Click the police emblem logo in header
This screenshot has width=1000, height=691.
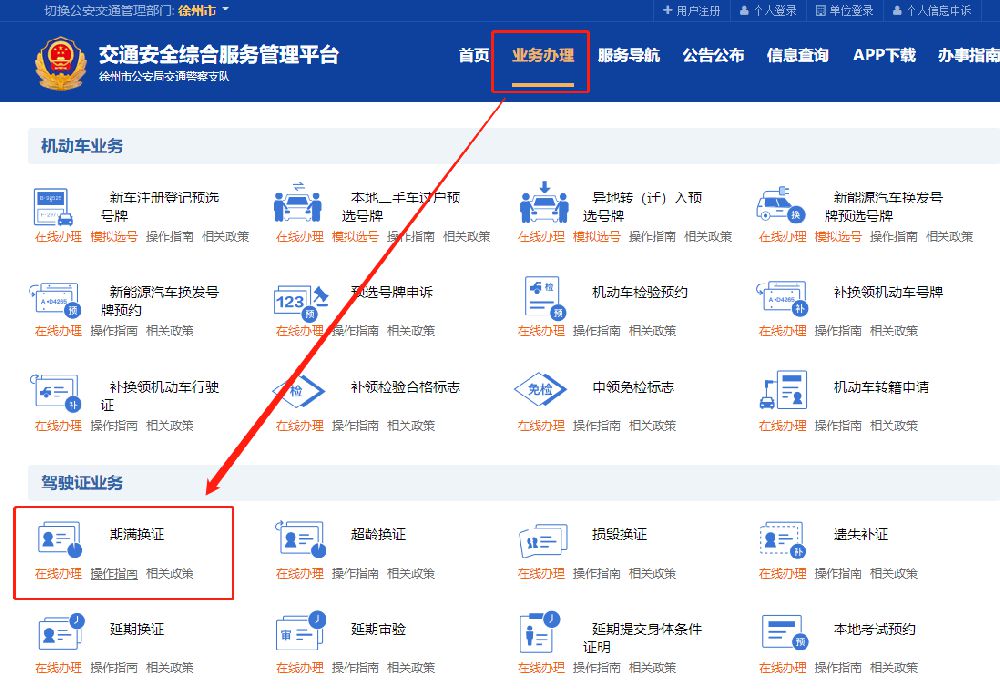click(60, 63)
